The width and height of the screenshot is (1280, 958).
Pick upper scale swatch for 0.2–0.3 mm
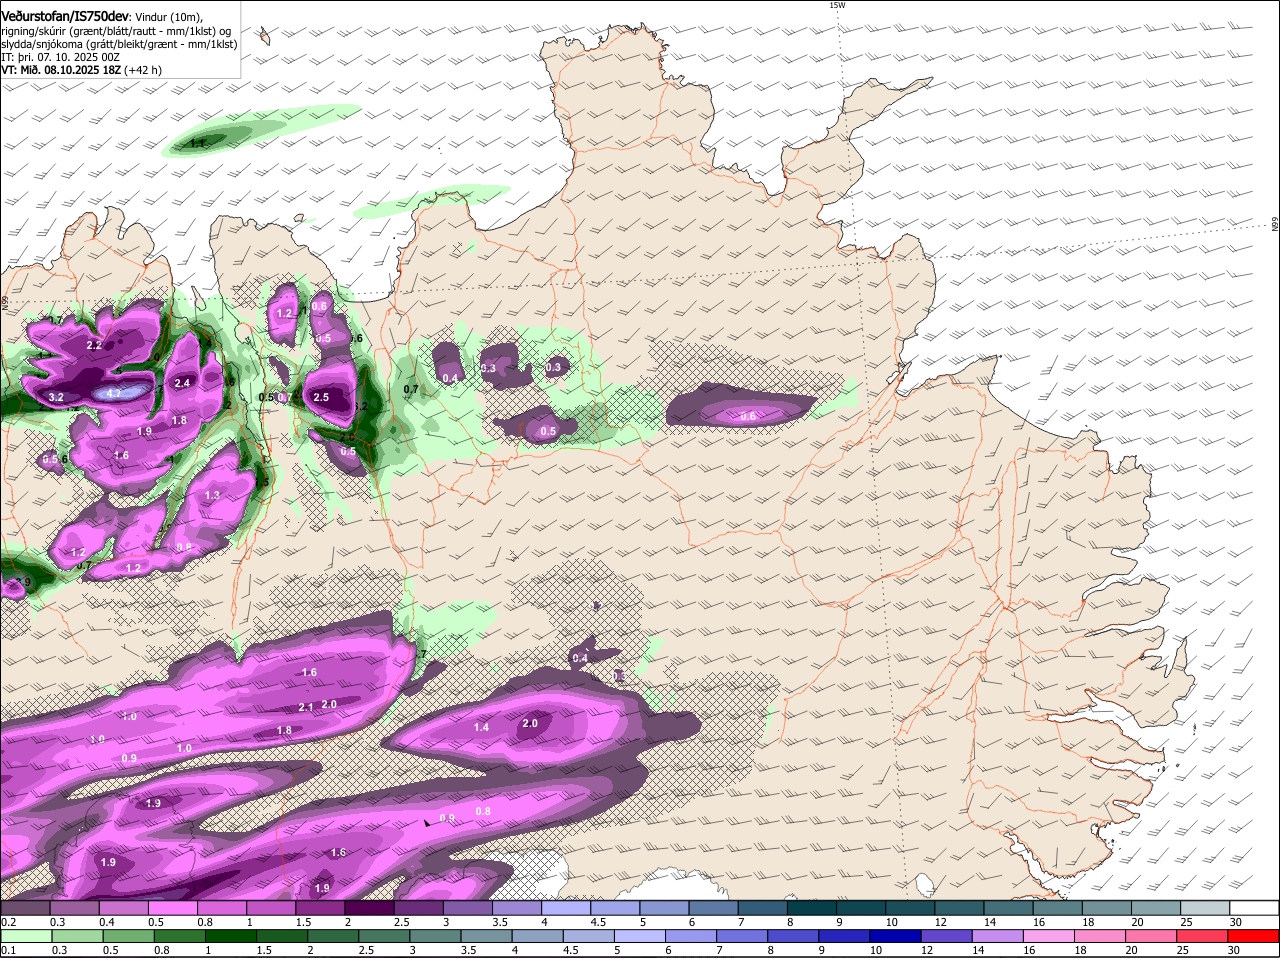[x=25, y=907]
